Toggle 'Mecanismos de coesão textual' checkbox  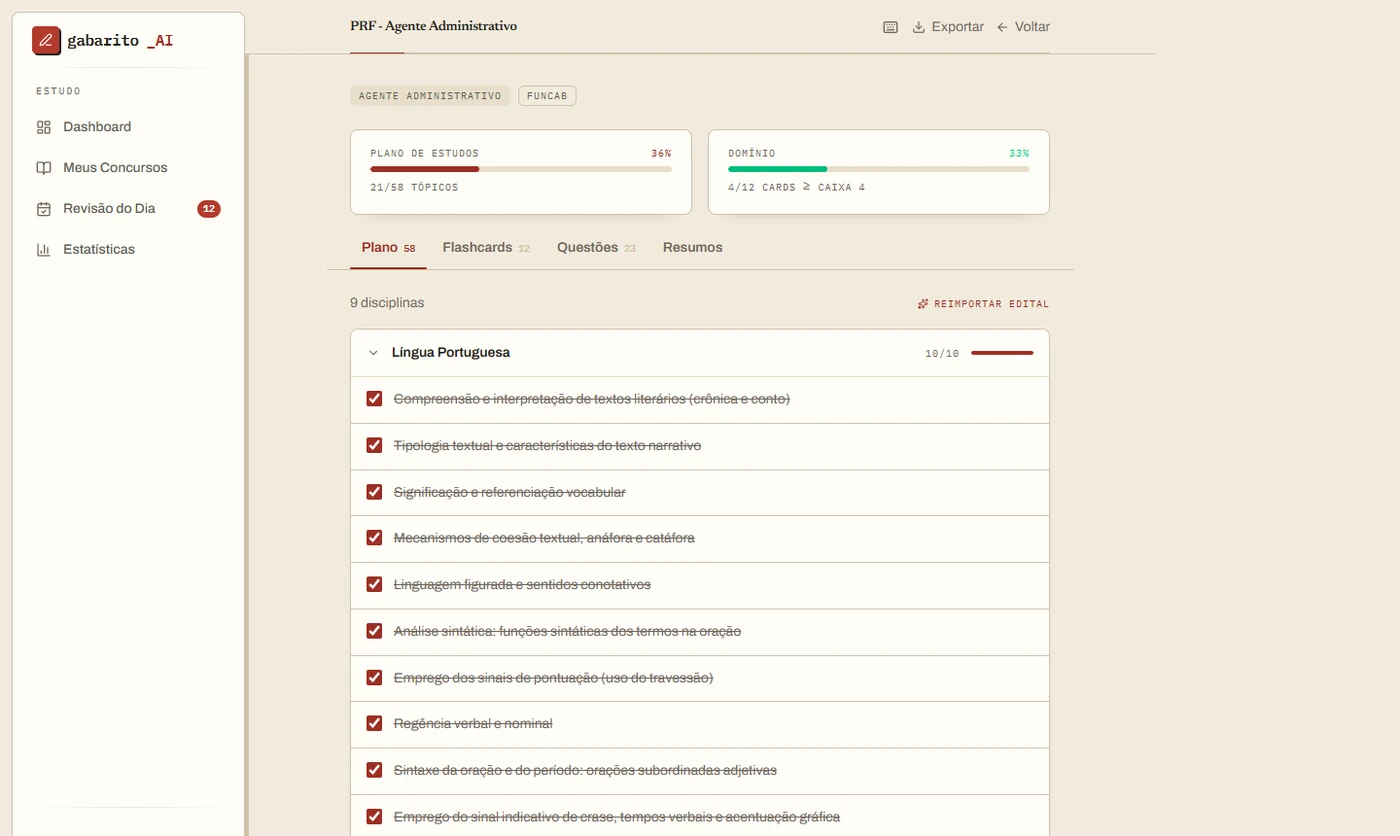click(374, 538)
